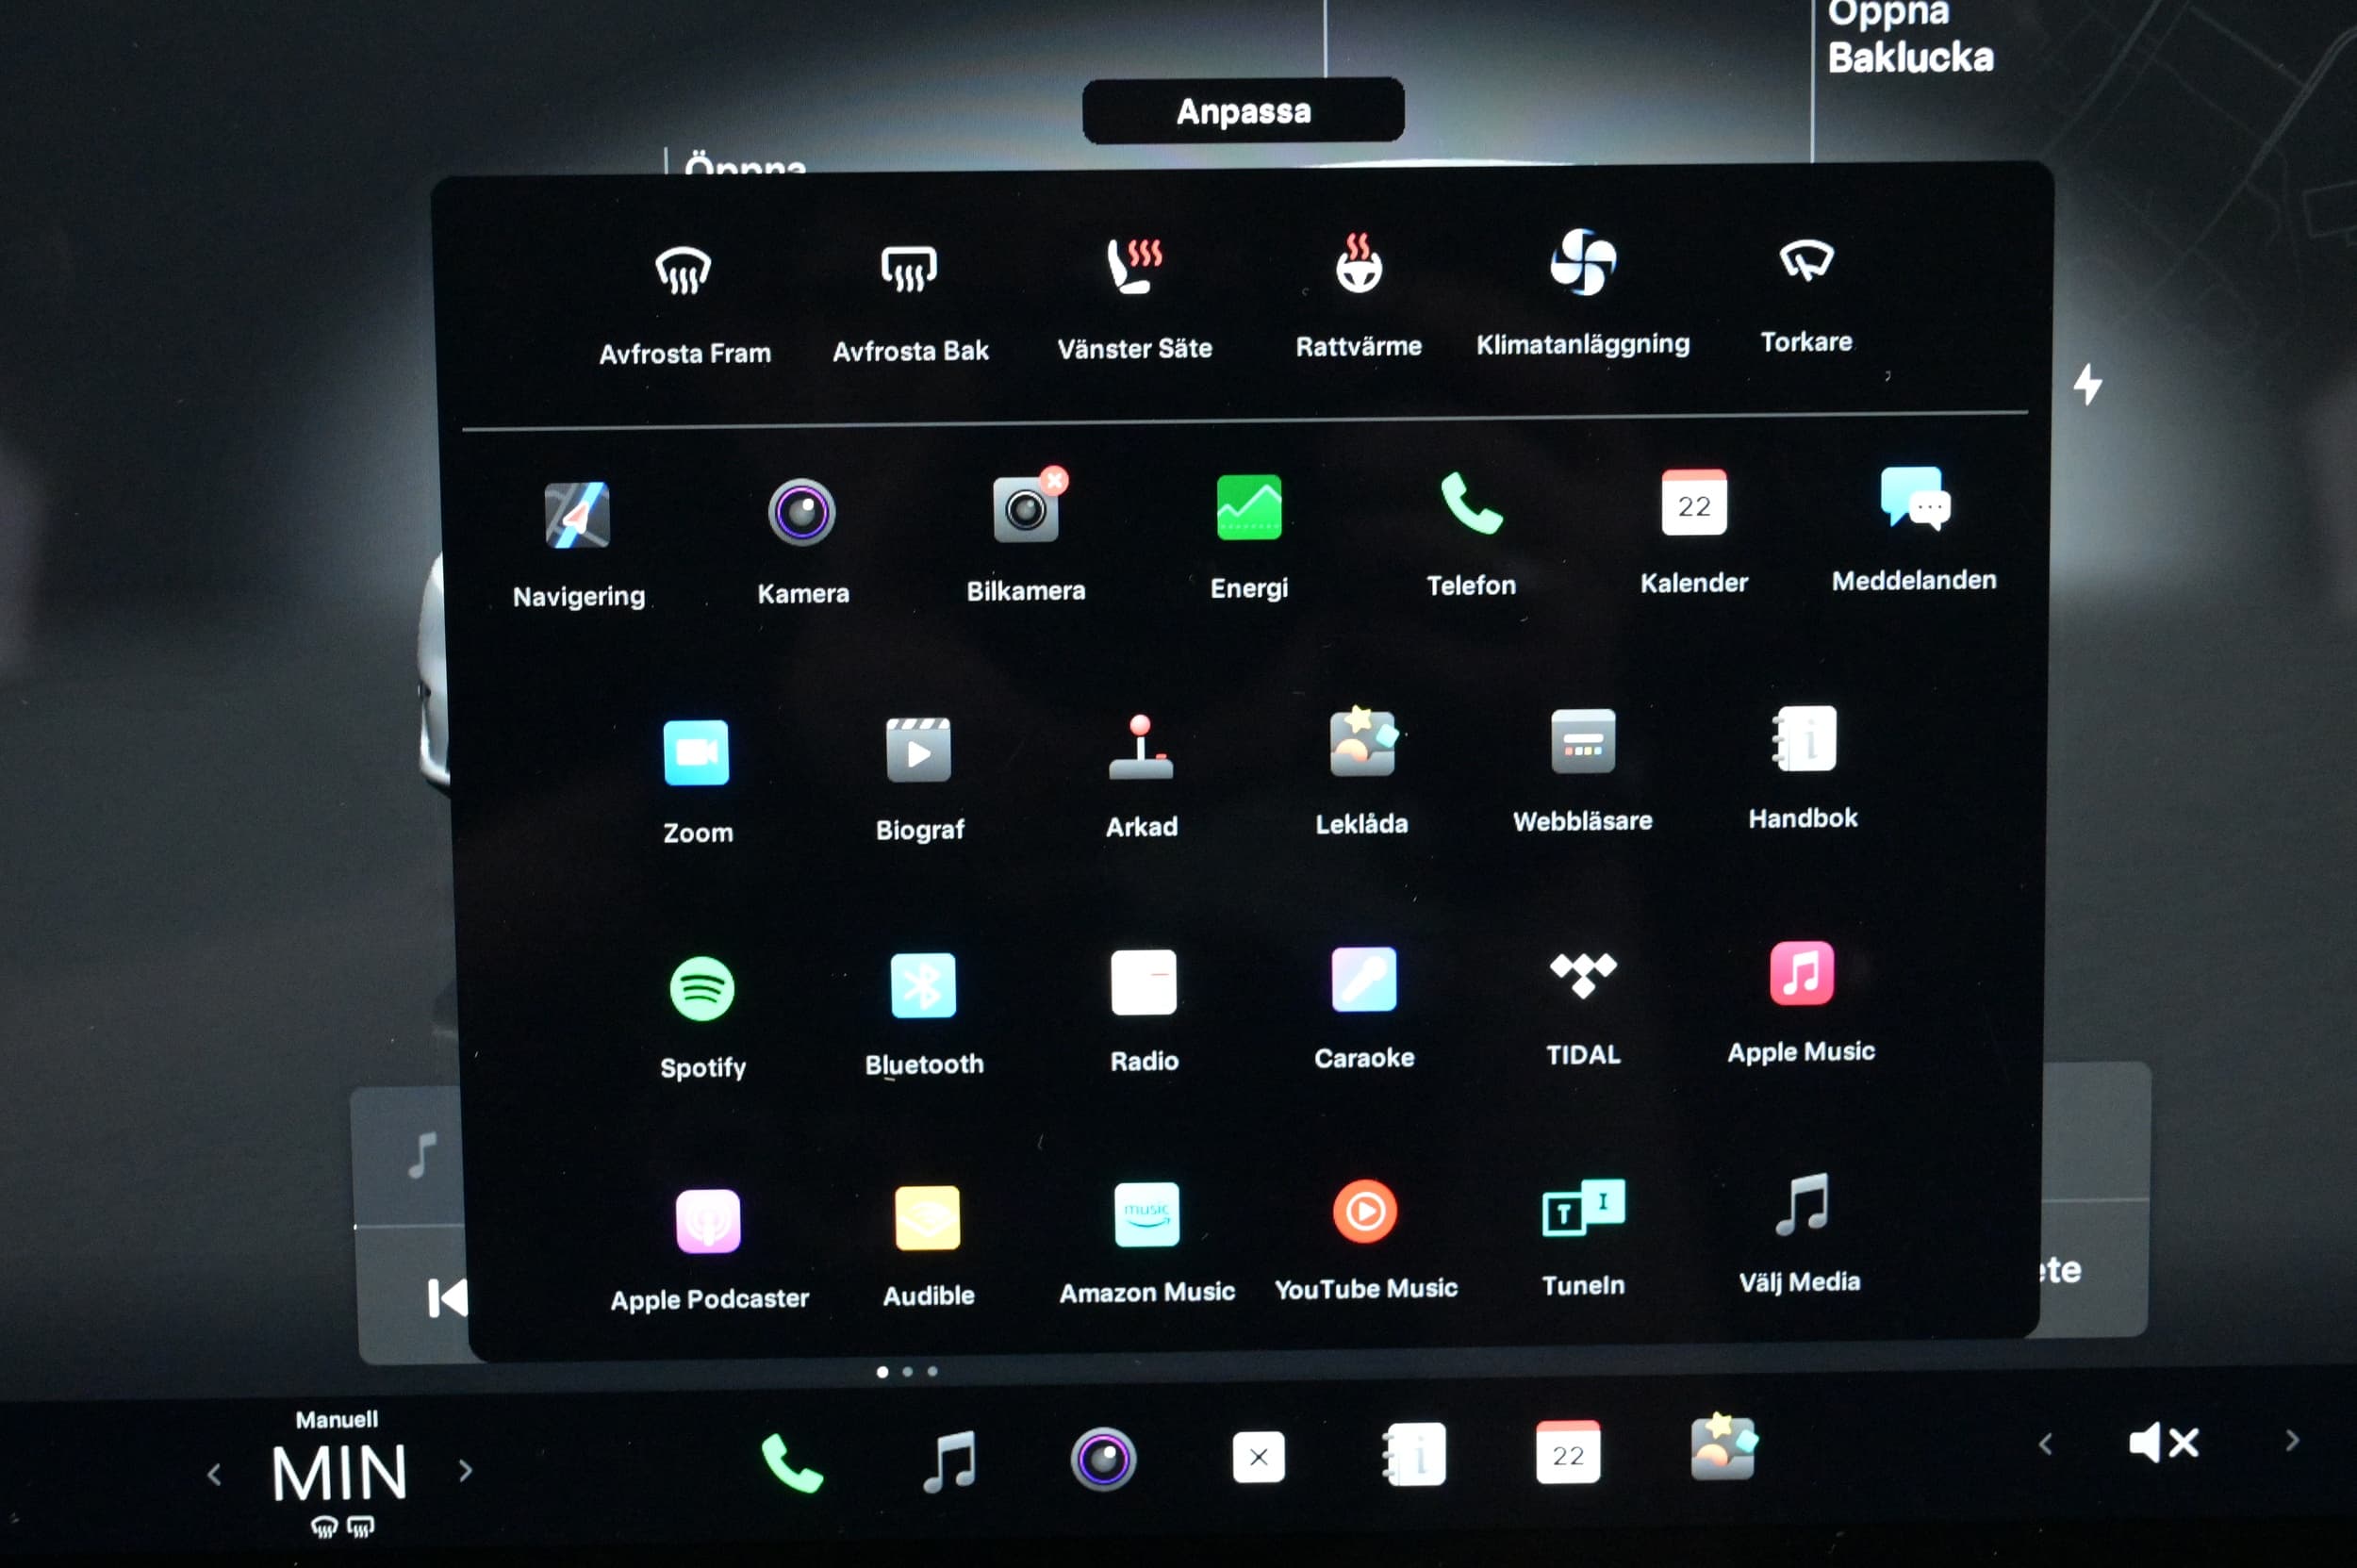
Task: Open Manuell MIN temperature setting
Action: point(338,1472)
